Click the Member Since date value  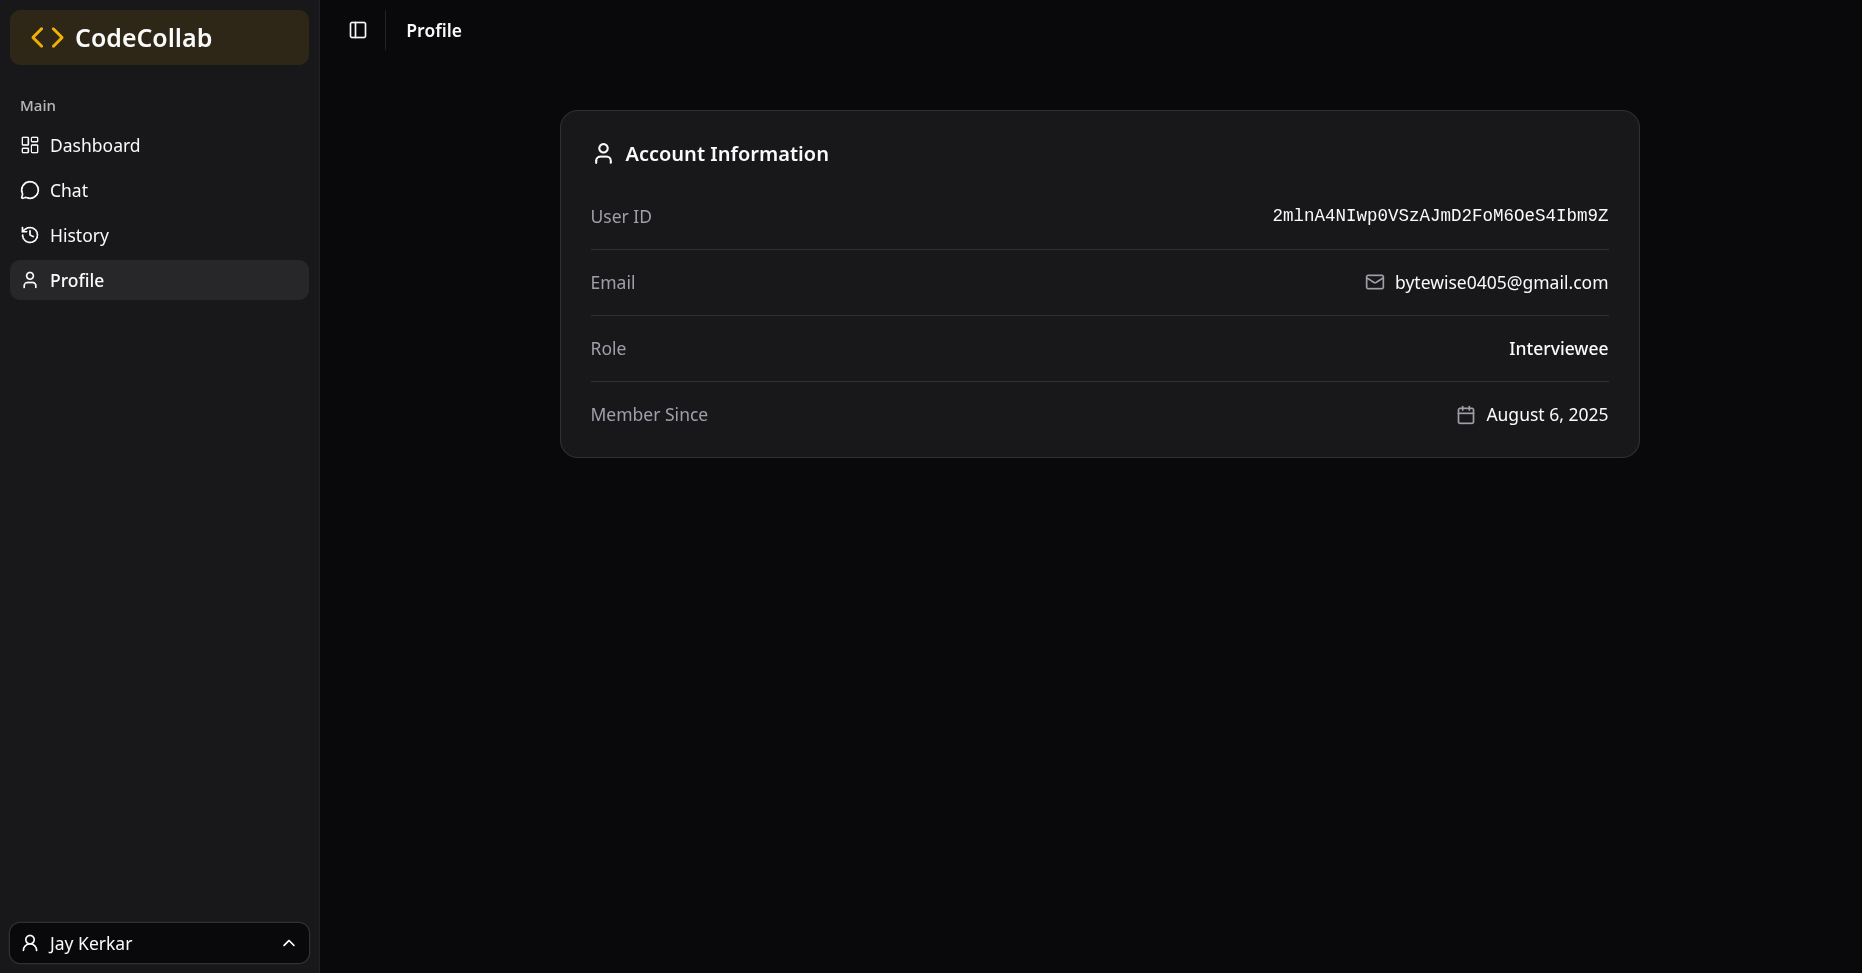(1547, 414)
